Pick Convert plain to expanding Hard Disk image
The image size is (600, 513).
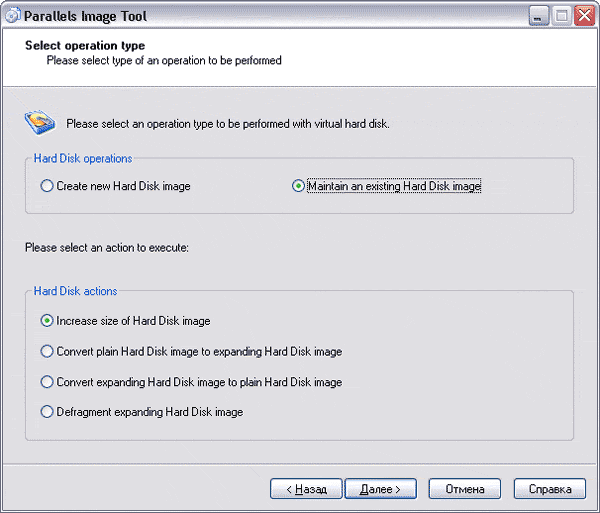(47, 351)
